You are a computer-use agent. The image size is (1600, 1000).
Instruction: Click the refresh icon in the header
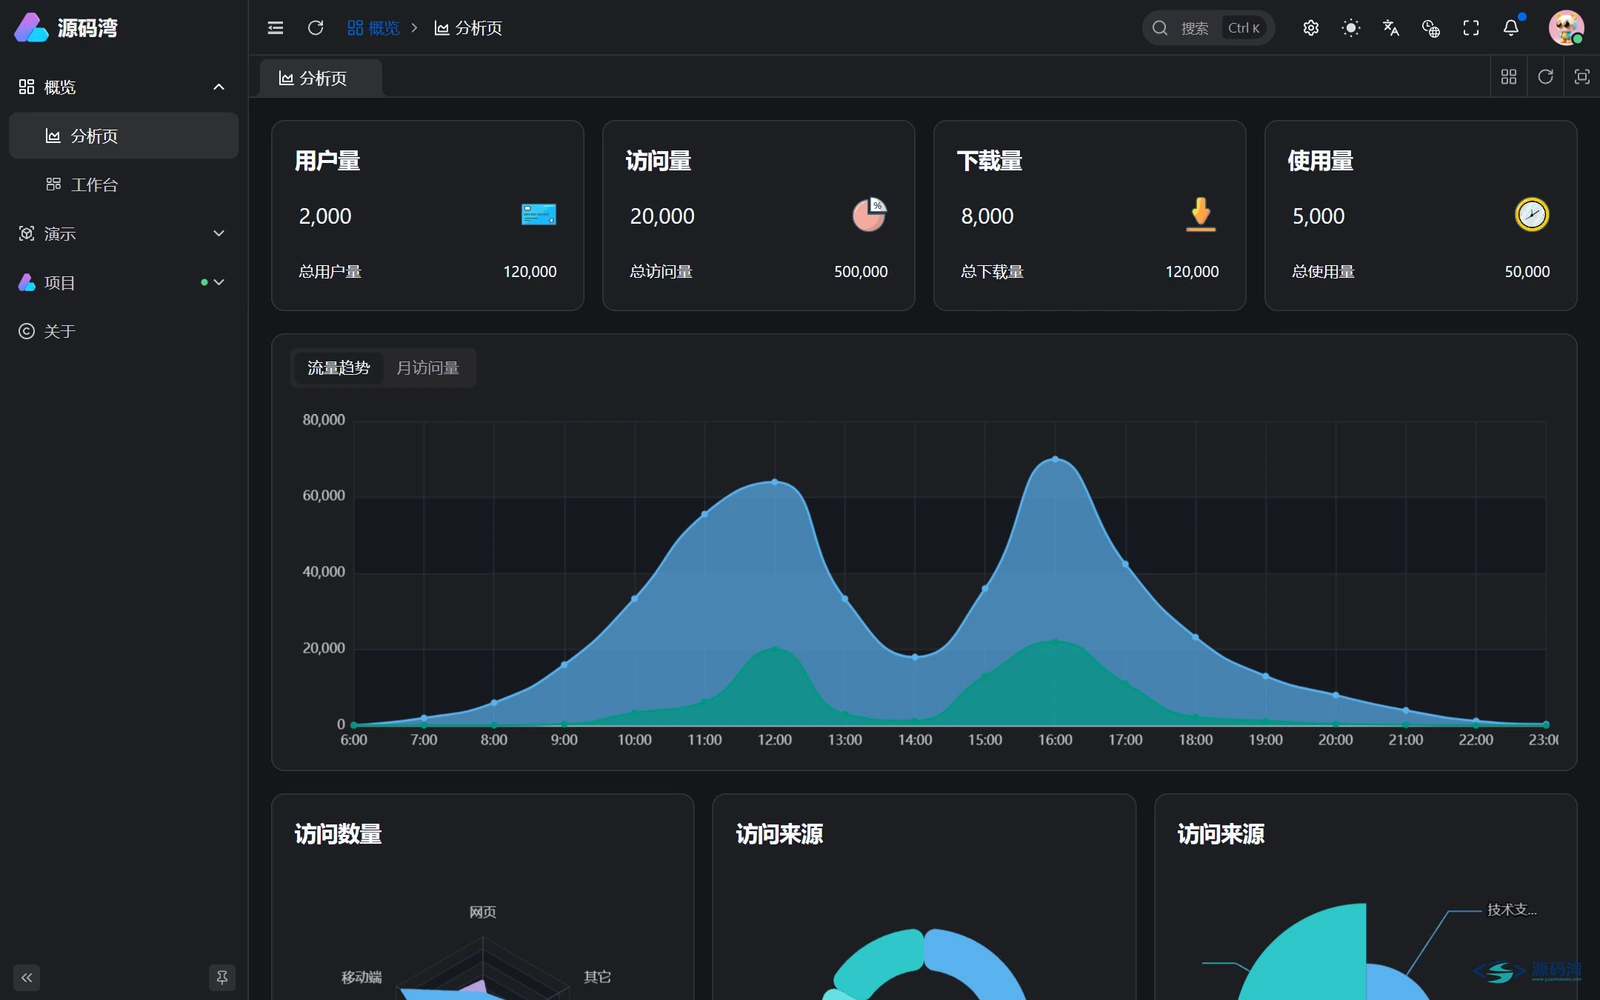[316, 28]
